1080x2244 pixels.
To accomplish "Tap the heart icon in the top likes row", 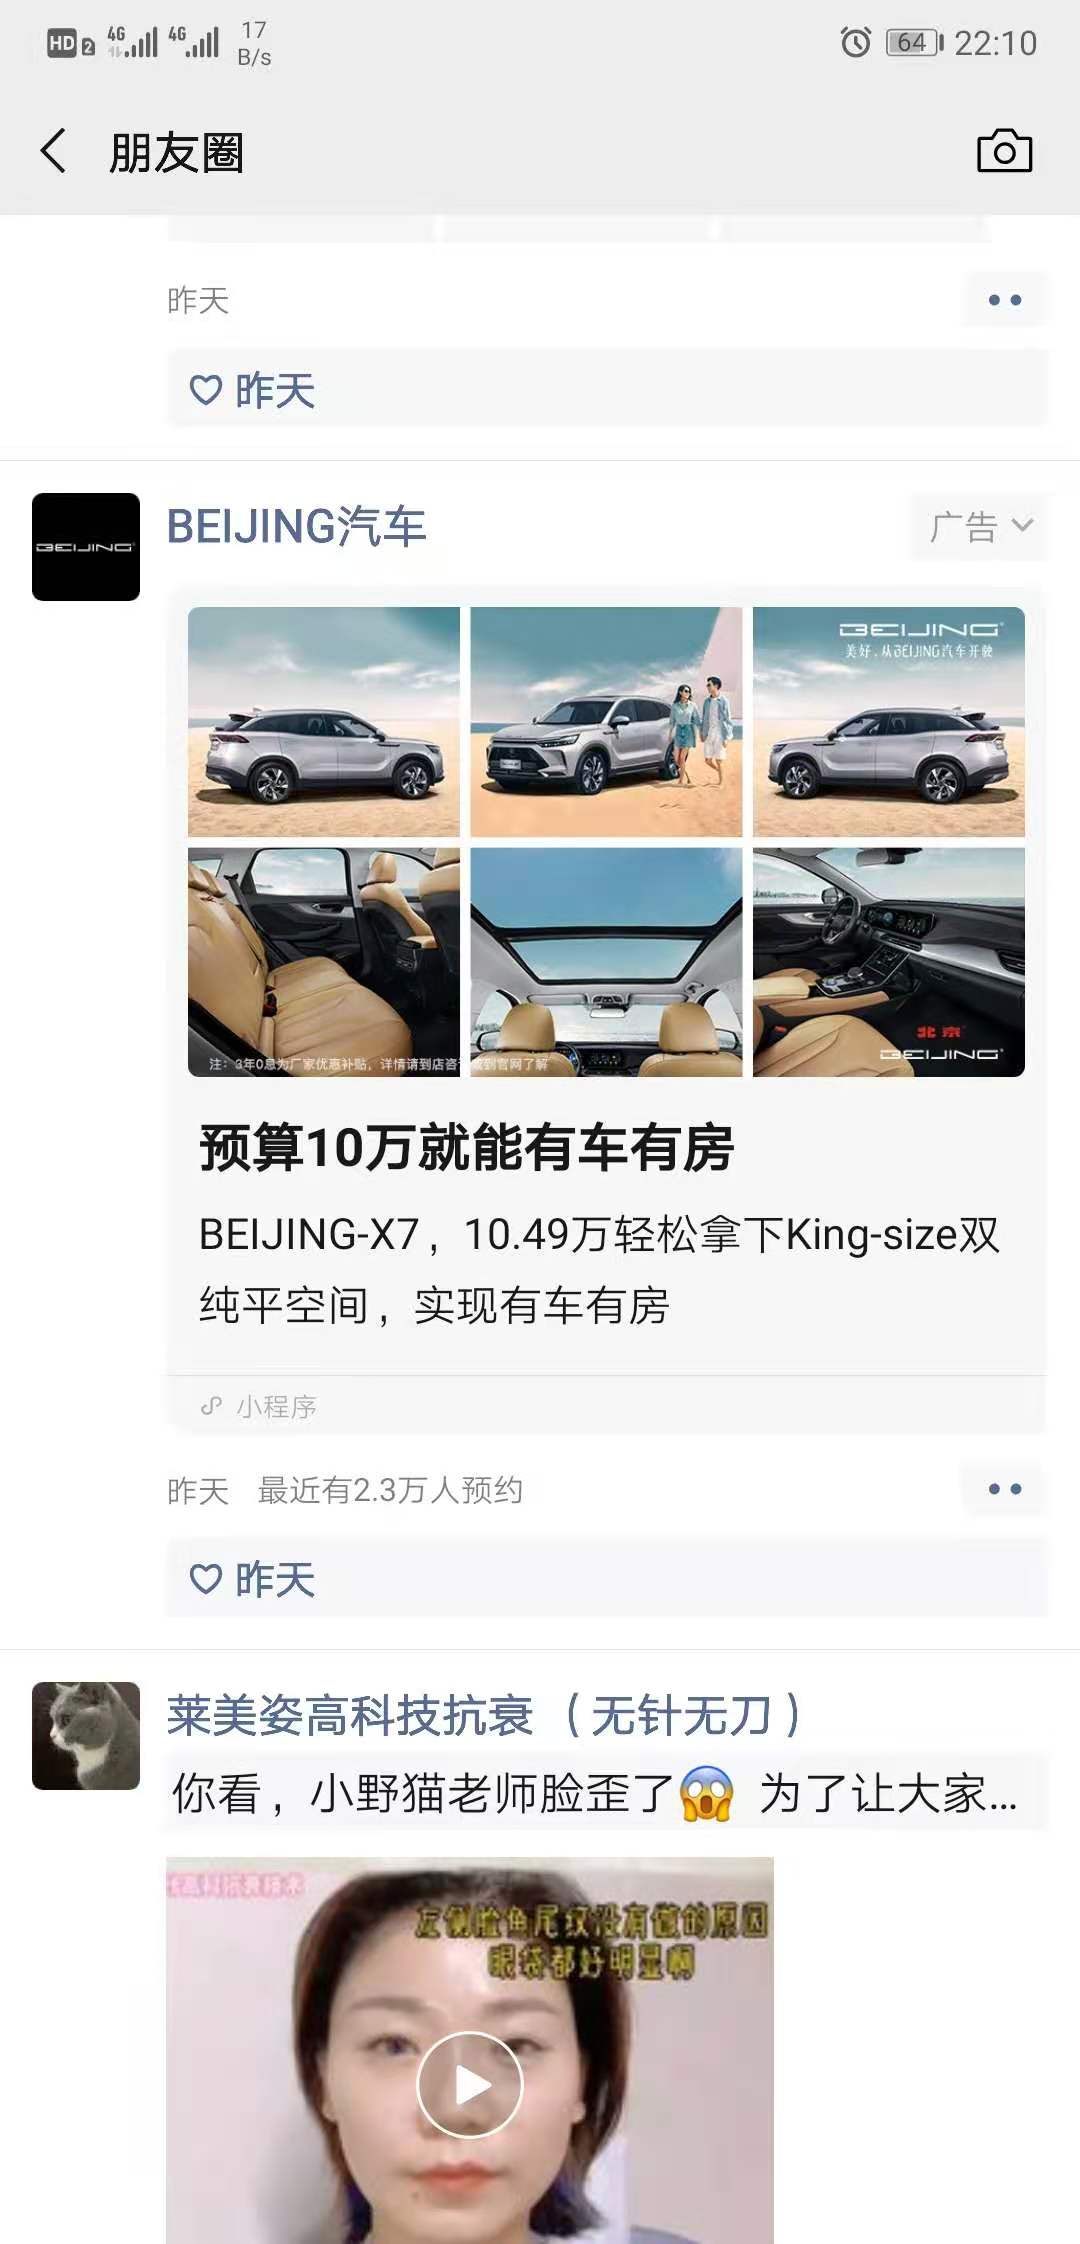I will (x=206, y=390).
